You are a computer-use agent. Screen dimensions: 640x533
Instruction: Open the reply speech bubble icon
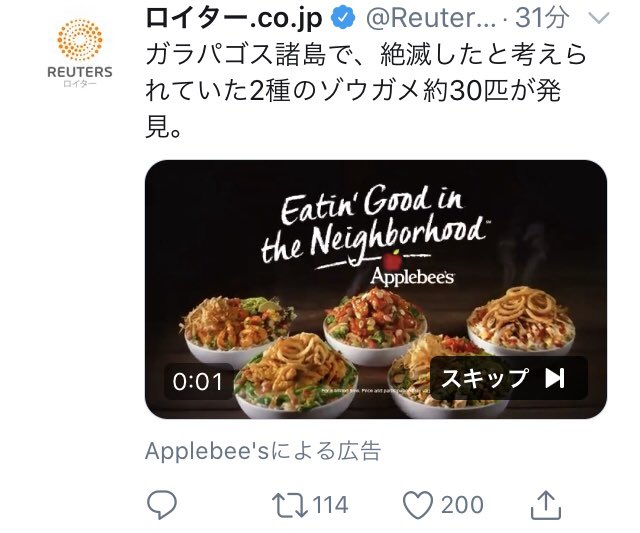tap(162, 505)
